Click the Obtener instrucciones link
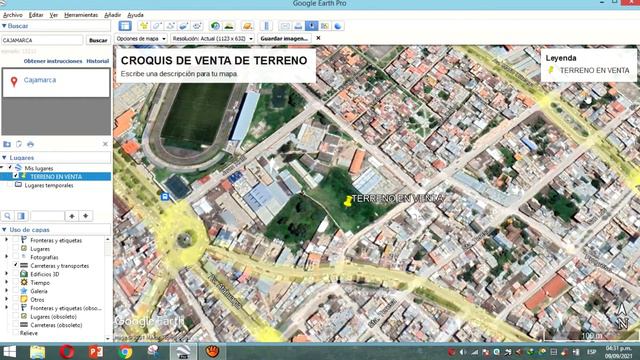 53,61
